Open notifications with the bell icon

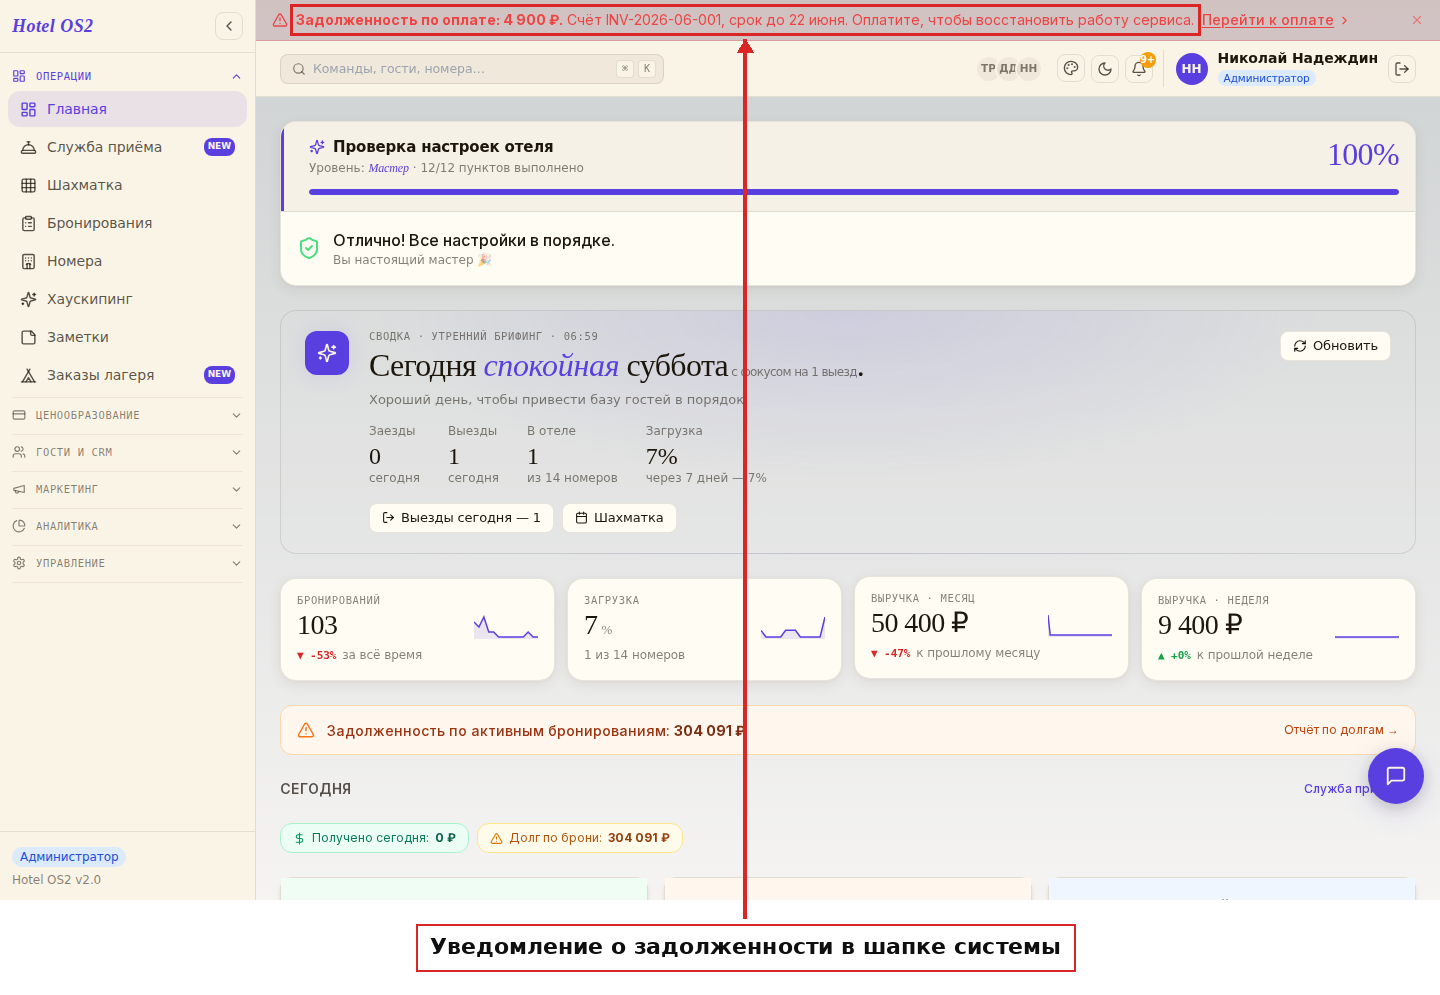(x=1139, y=69)
